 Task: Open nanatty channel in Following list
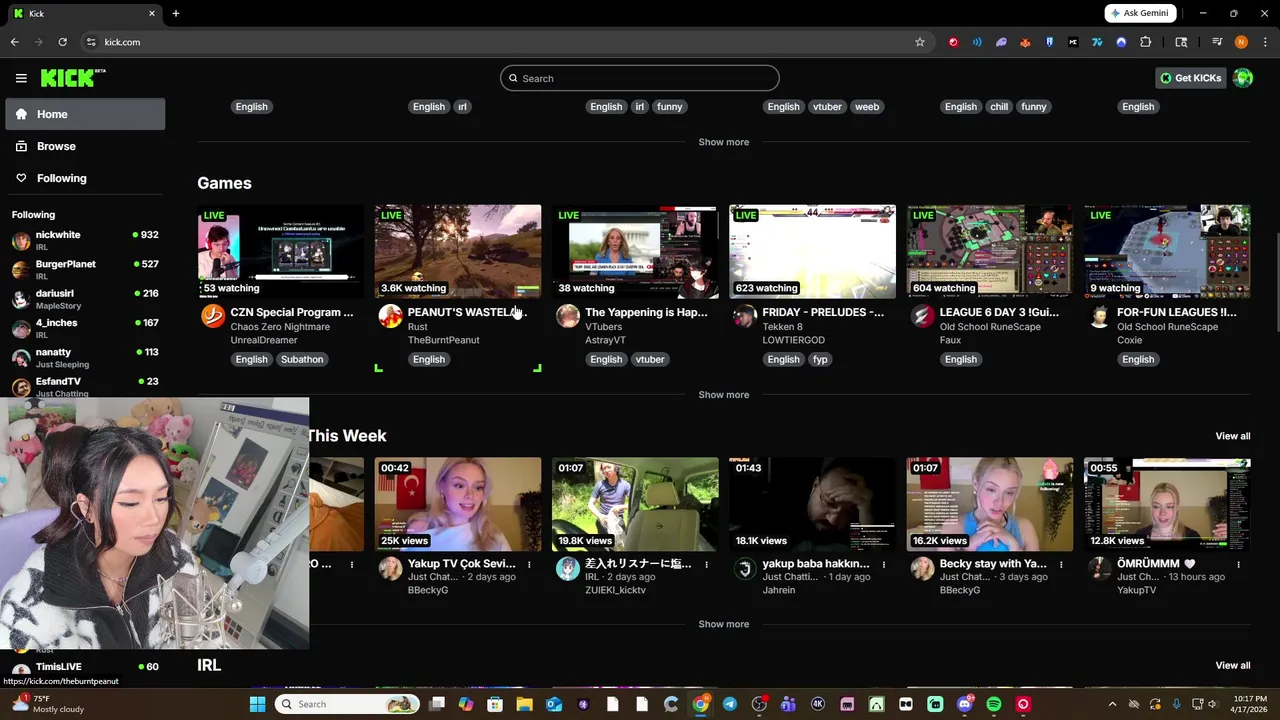(85, 357)
